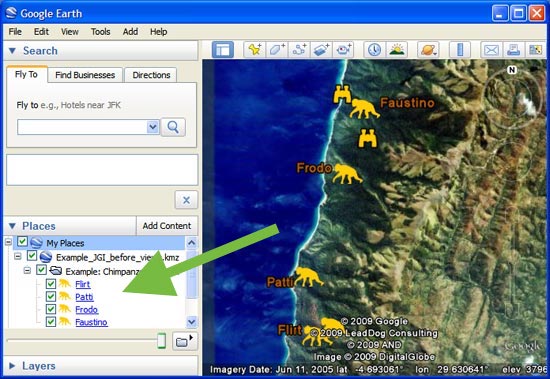Select the Fly To tab
Screen dimensions: 550x379
(x=27, y=74)
